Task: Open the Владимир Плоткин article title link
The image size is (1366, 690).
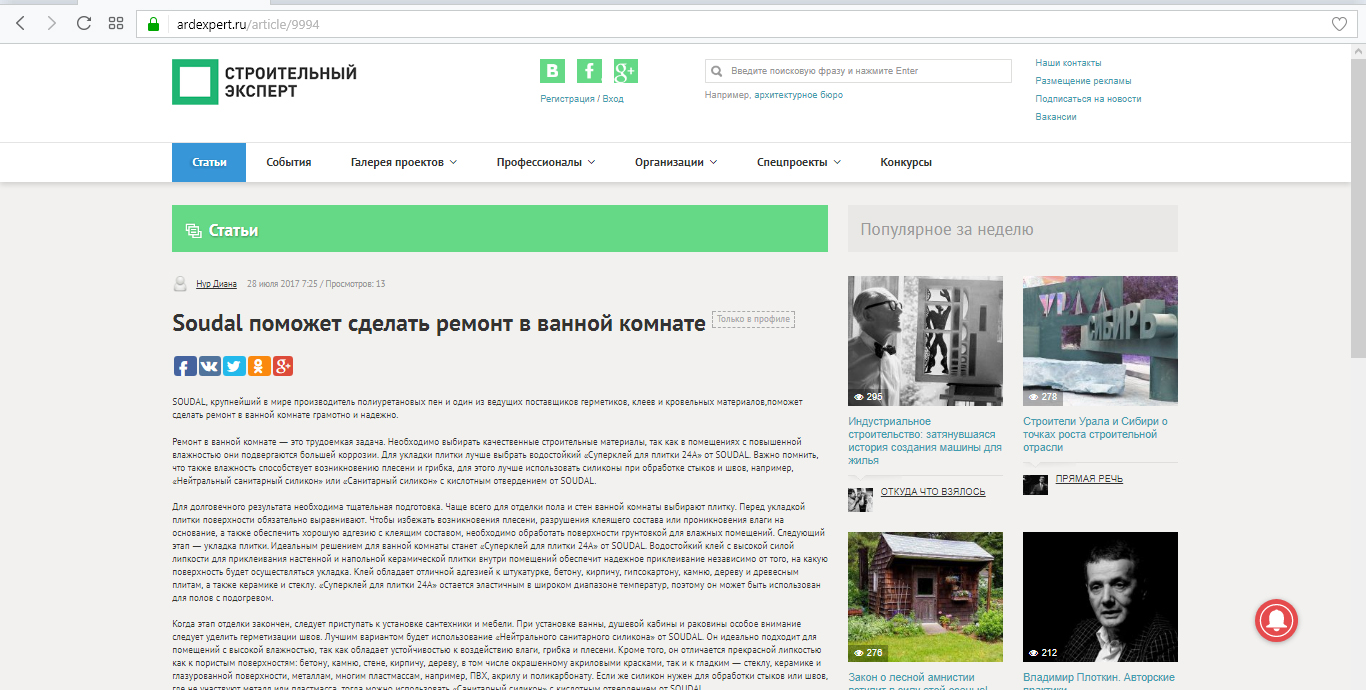Action: [1099, 680]
